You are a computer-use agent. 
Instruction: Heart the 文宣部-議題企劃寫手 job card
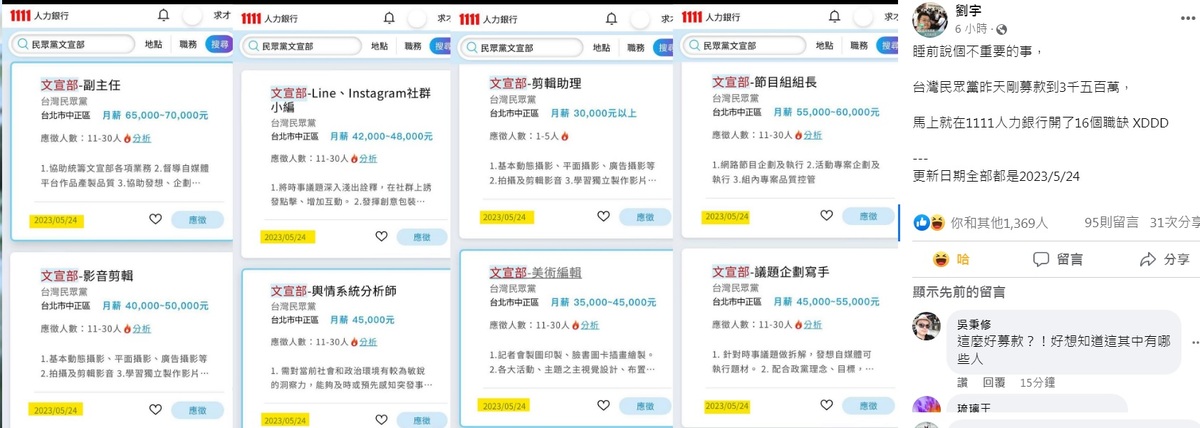coord(827,405)
